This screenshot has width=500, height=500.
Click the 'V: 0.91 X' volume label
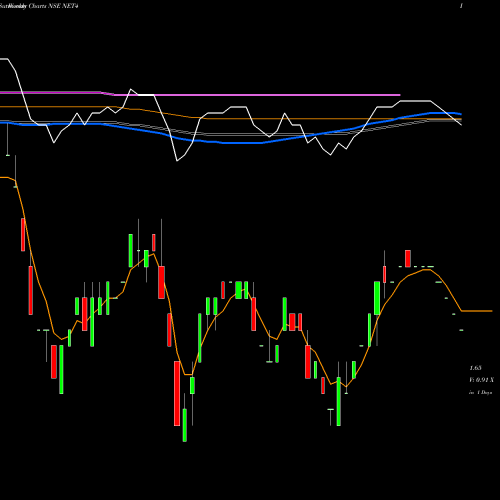coord(482,380)
